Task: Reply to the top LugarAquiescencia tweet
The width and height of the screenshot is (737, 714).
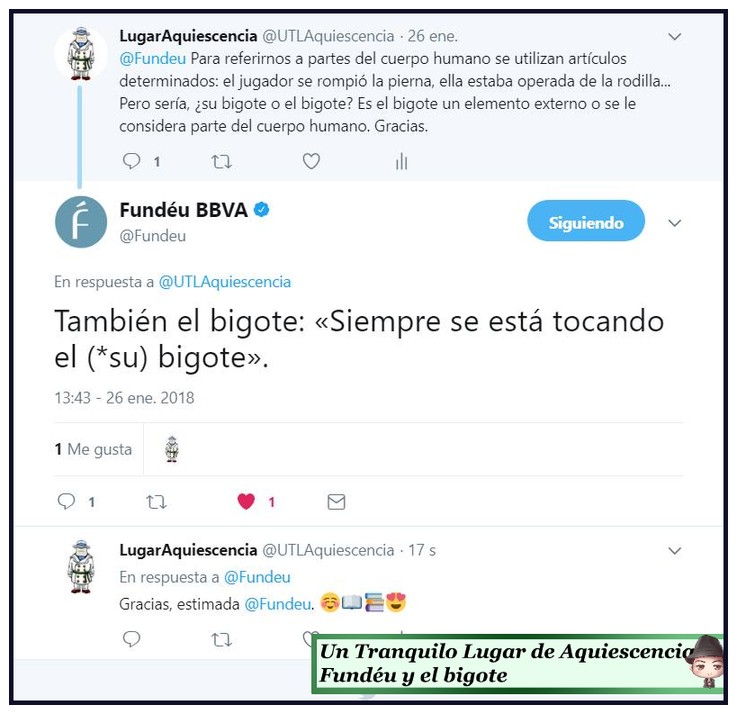Action: coord(131,161)
